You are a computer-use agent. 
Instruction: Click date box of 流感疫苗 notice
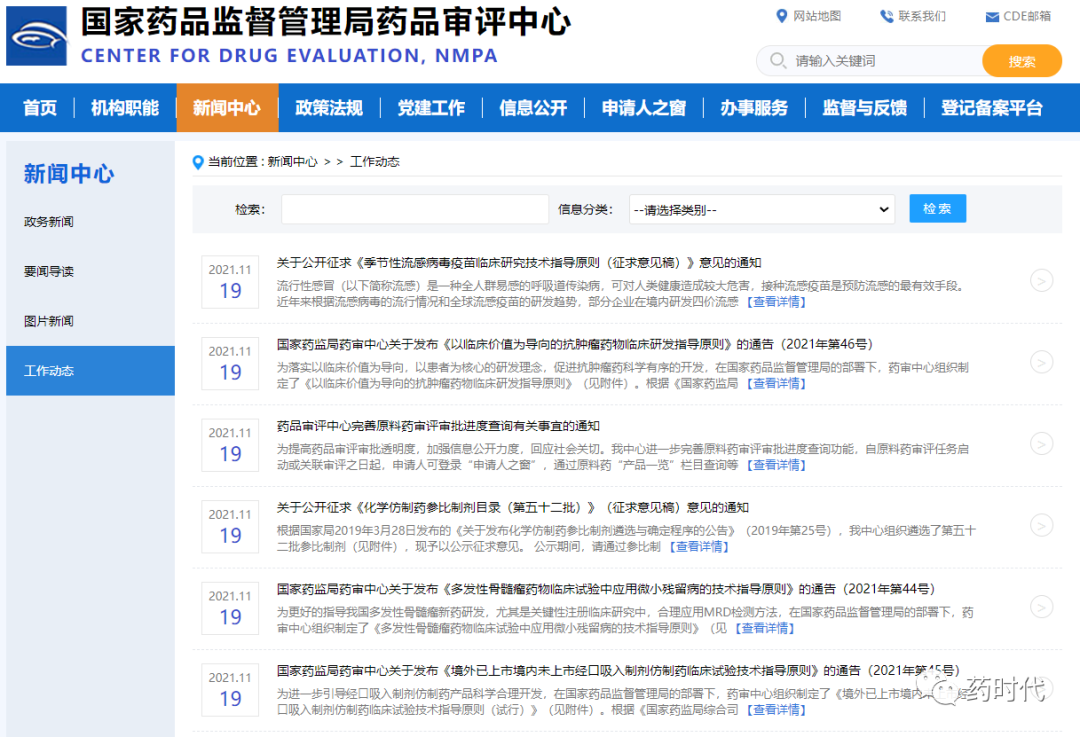point(230,282)
